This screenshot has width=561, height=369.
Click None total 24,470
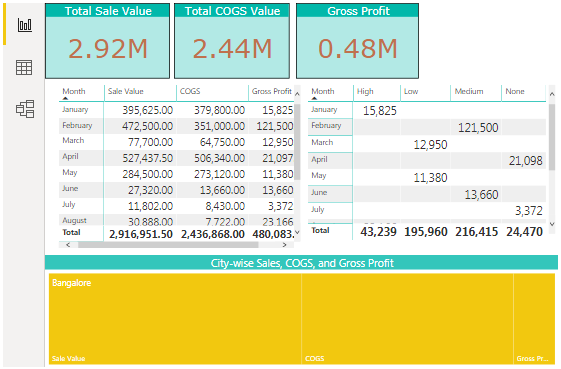click(525, 232)
